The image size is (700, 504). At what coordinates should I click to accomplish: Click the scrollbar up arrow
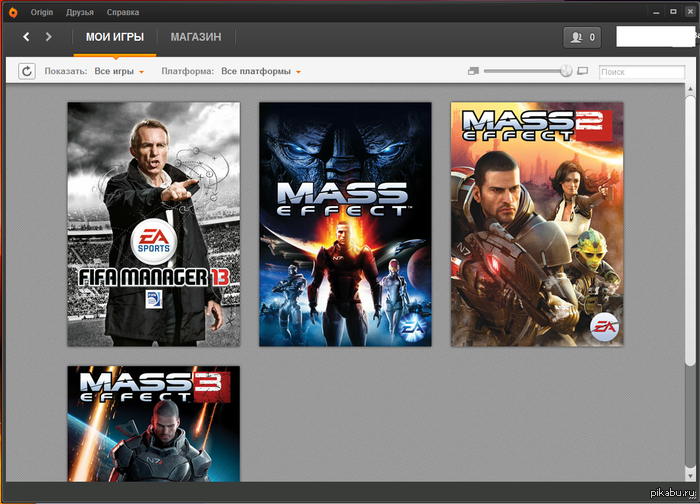pyautogui.click(x=690, y=89)
